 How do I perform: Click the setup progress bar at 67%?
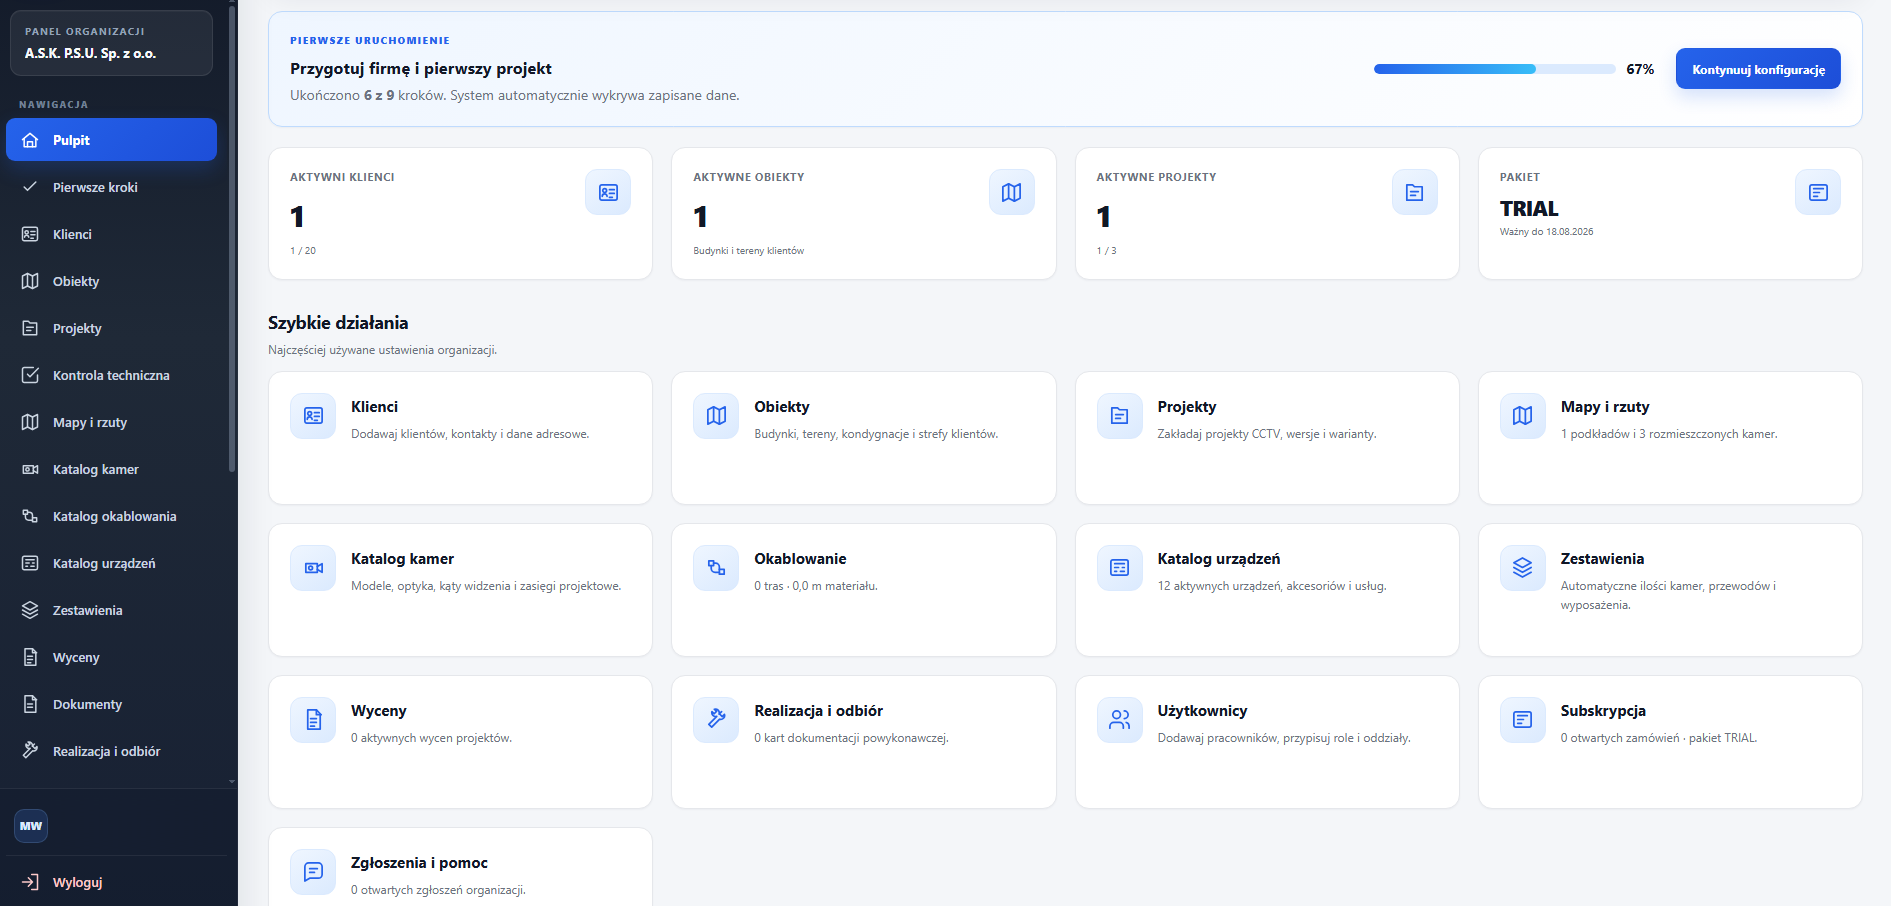coord(1494,69)
